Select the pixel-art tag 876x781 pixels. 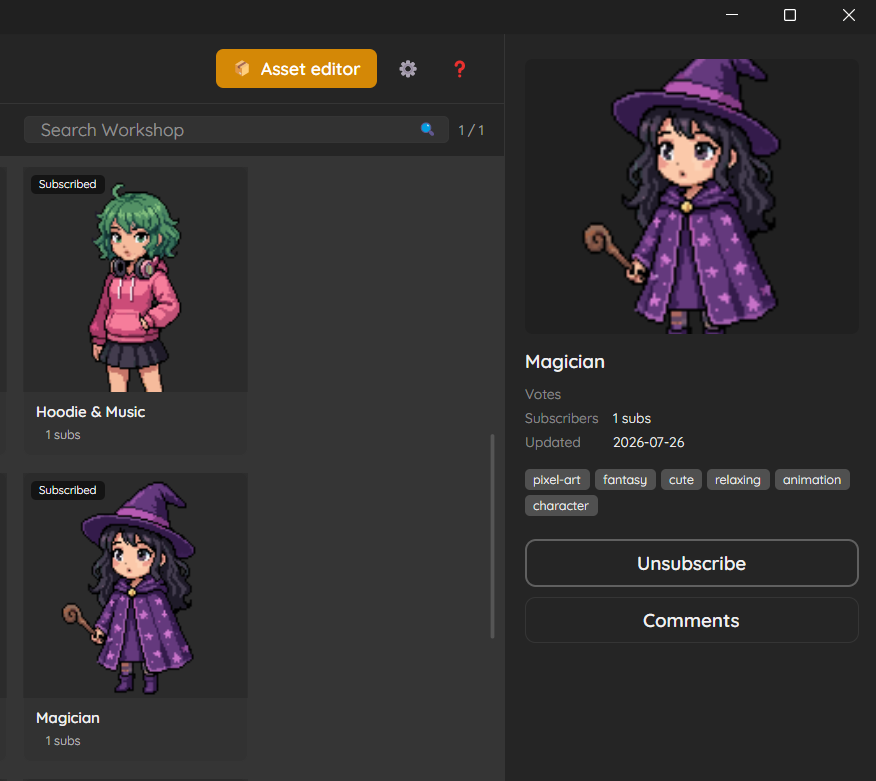(x=557, y=479)
